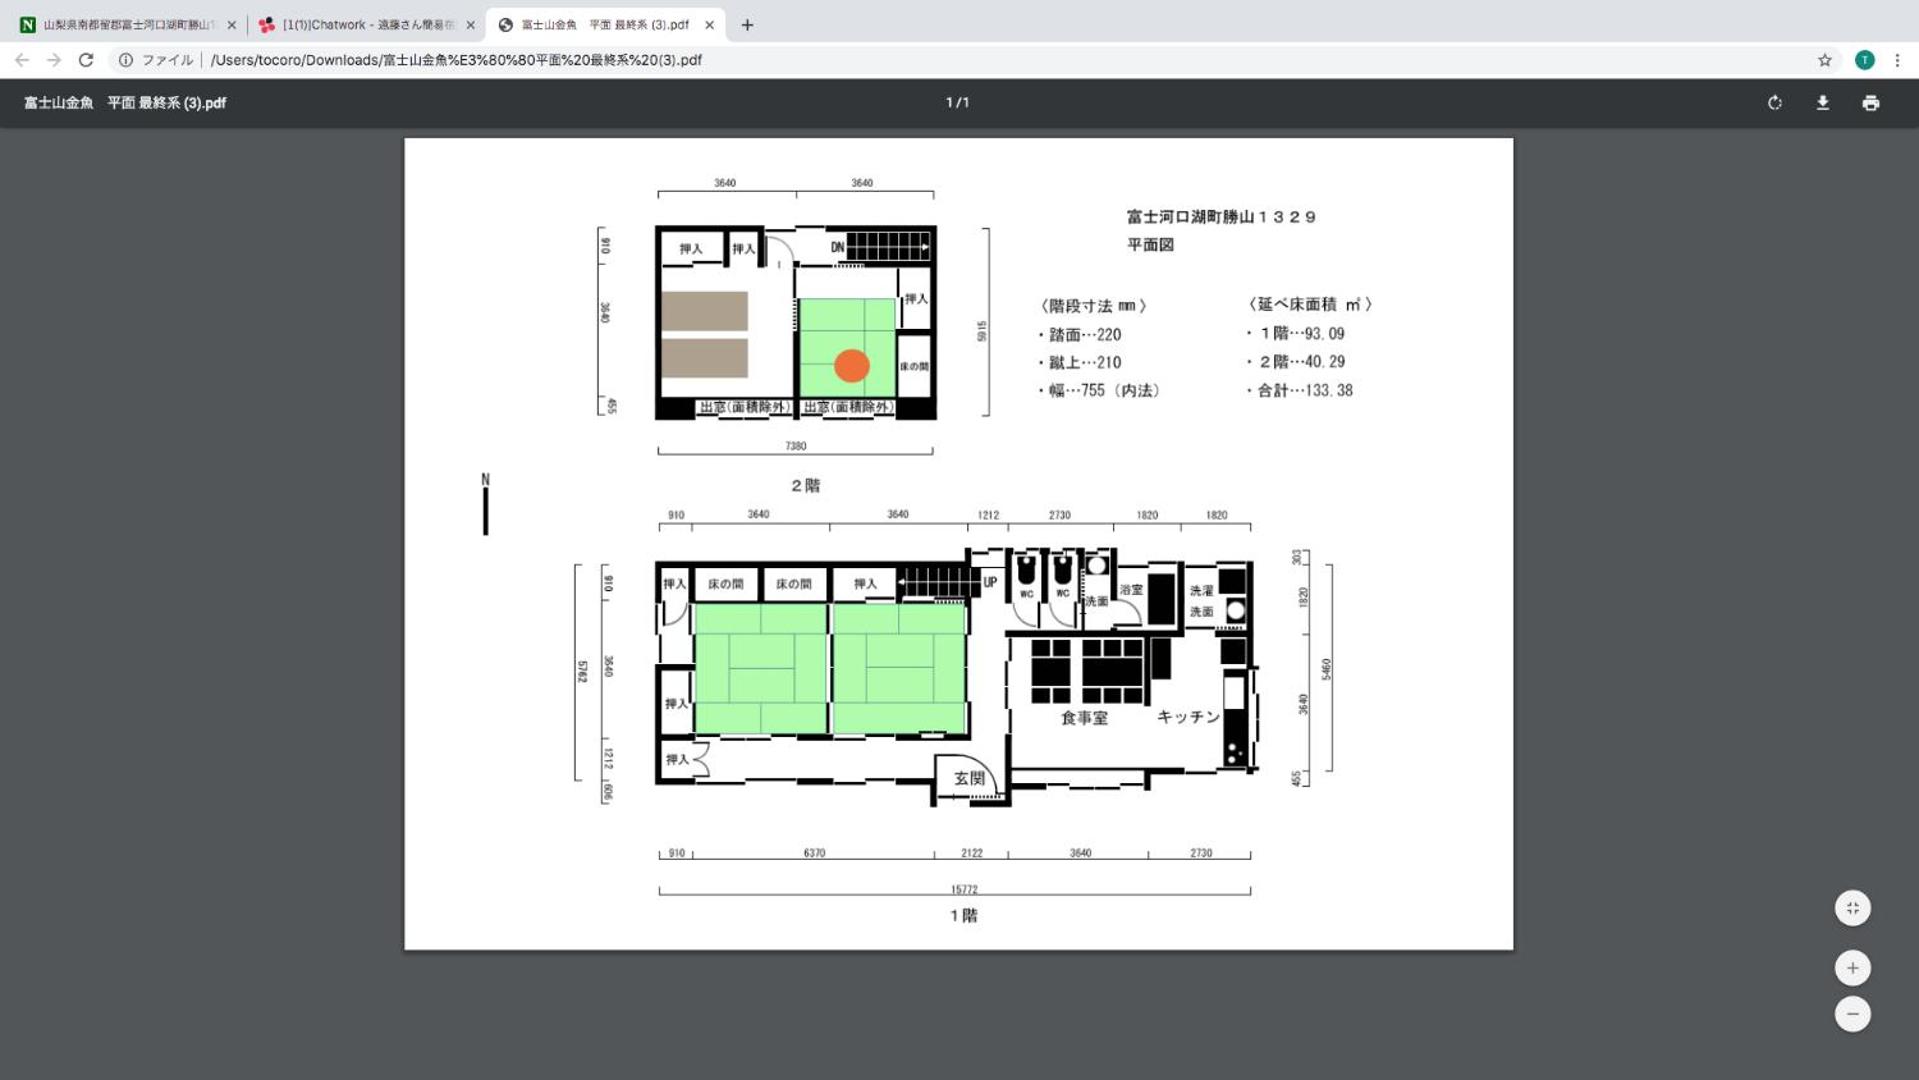The image size is (1919, 1080).
Task: Click the 幅…755（内法） text
Action: click(1104, 391)
